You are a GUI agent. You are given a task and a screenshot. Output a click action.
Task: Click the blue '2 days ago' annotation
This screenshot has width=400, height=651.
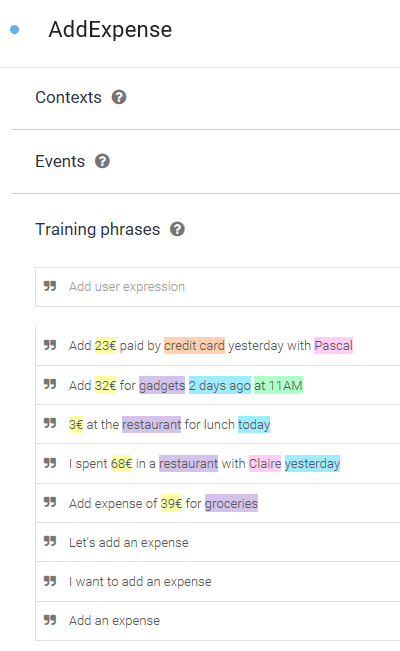click(x=220, y=385)
